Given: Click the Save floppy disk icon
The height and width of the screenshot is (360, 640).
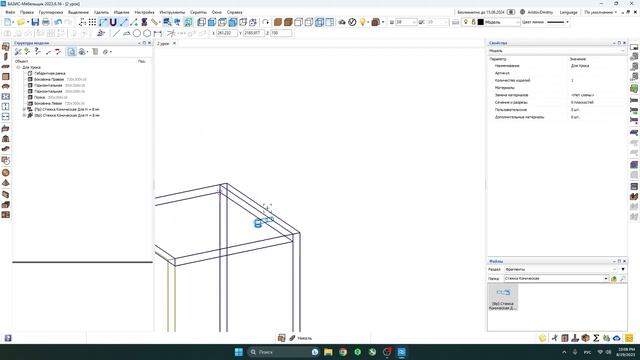Looking at the screenshot, I should point(35,22).
